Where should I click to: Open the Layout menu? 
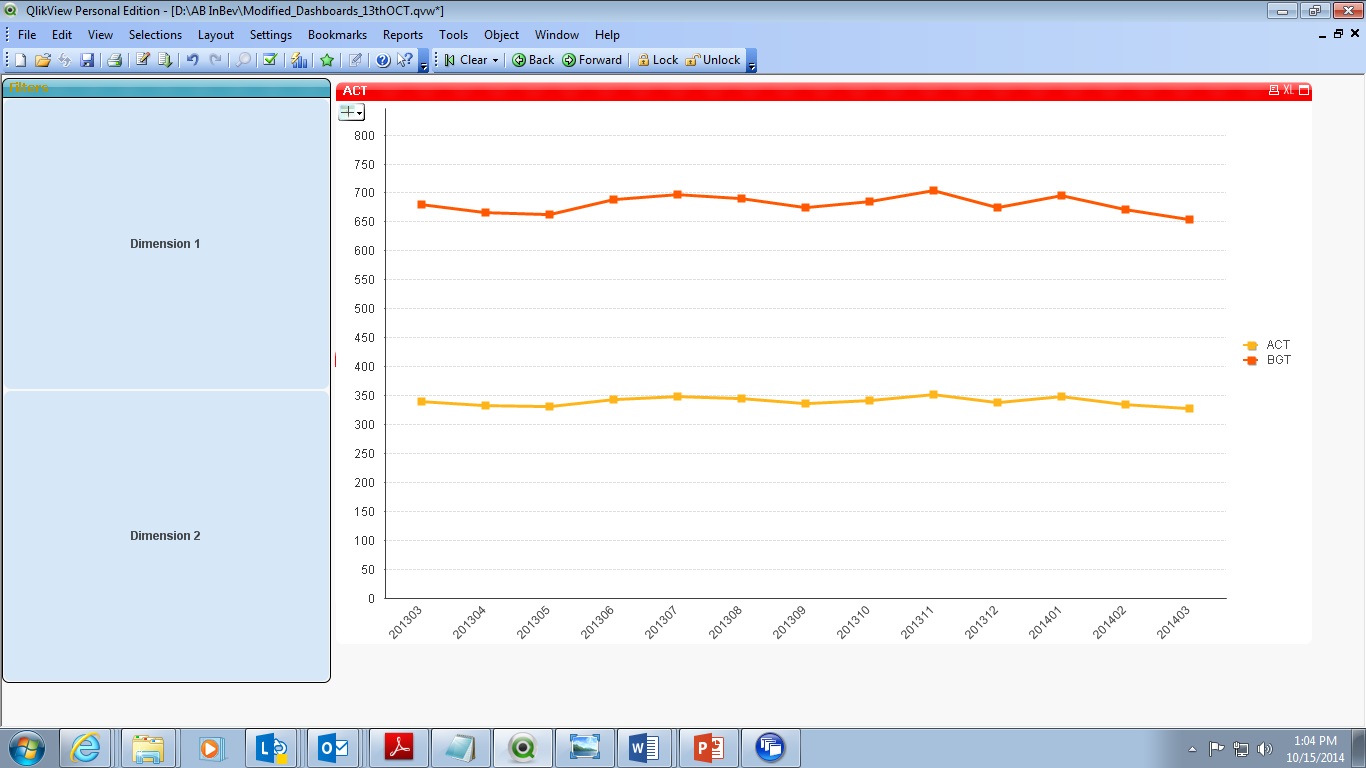[215, 34]
